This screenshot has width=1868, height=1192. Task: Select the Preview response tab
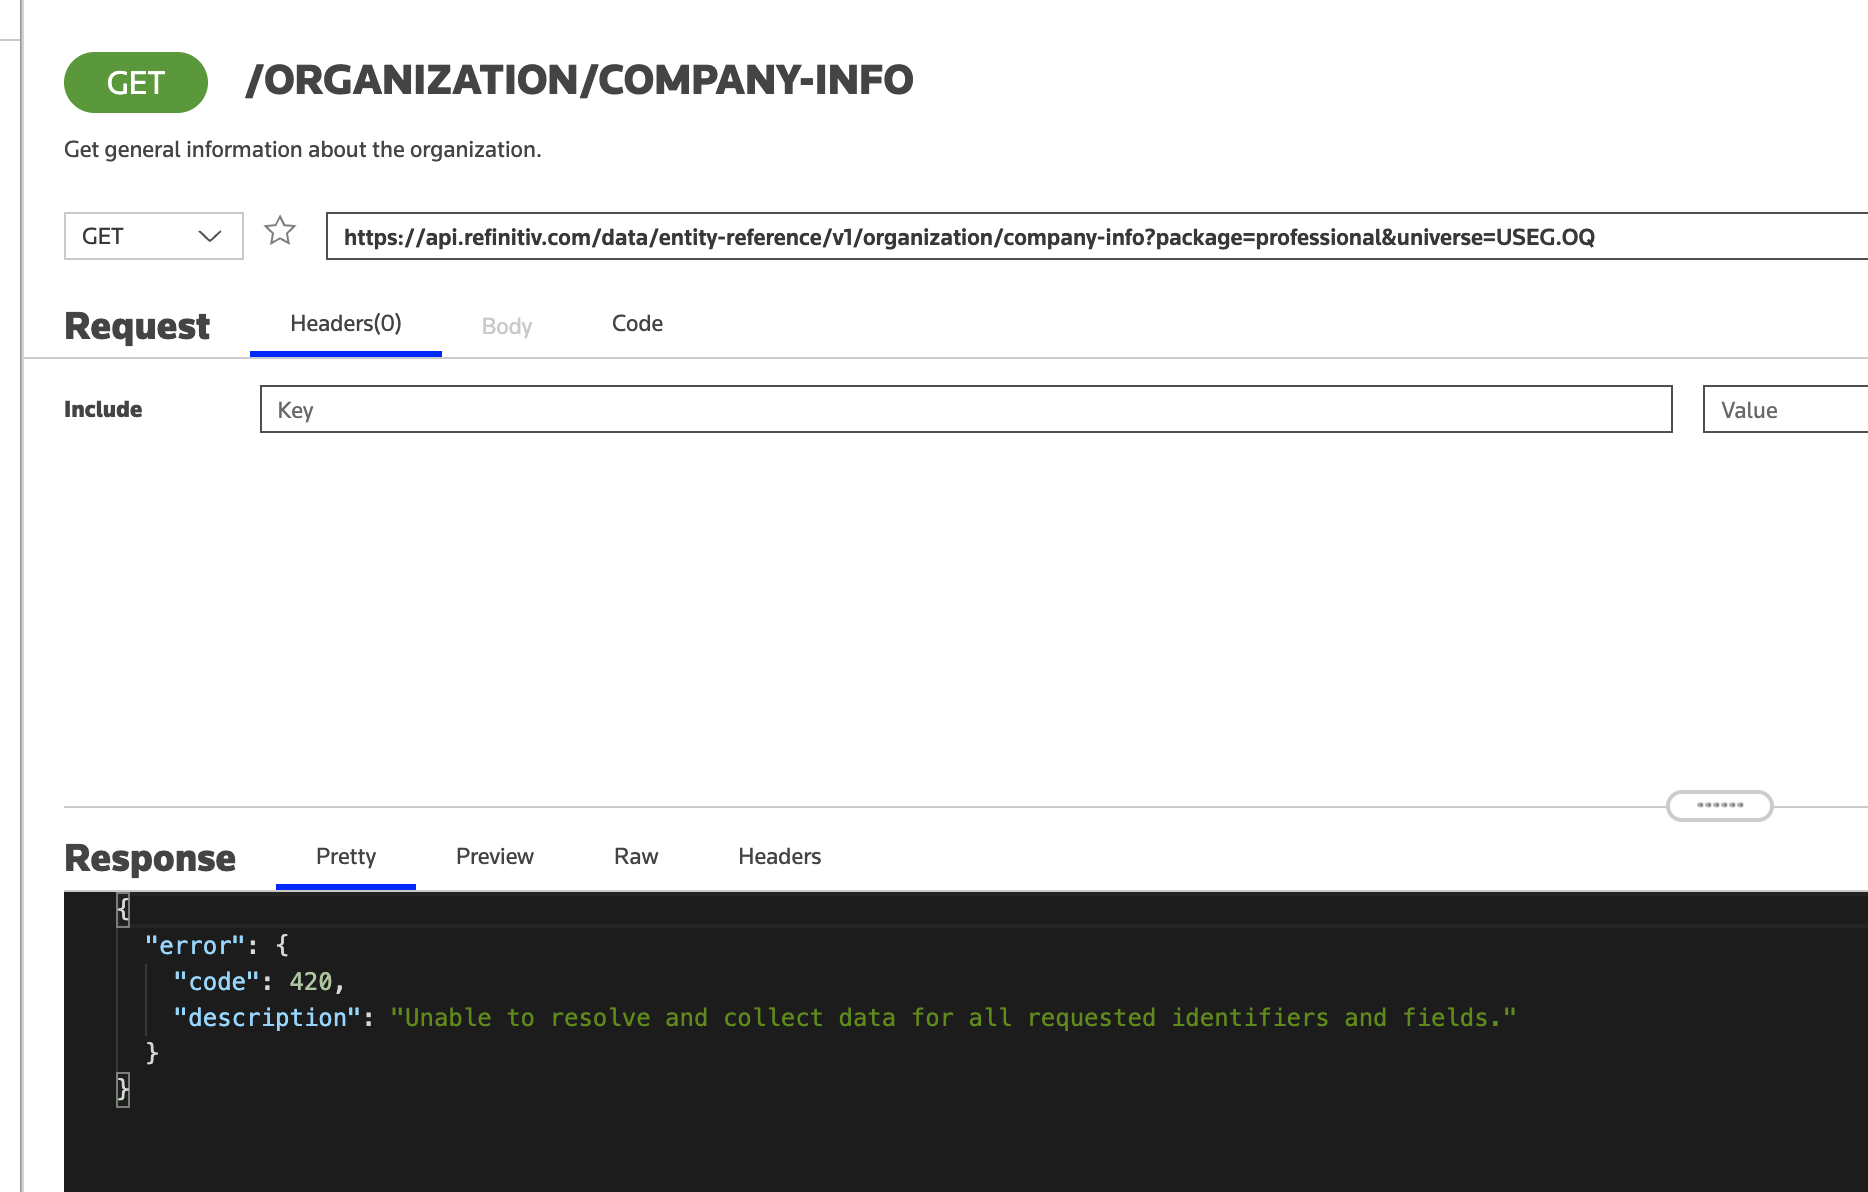[495, 857]
